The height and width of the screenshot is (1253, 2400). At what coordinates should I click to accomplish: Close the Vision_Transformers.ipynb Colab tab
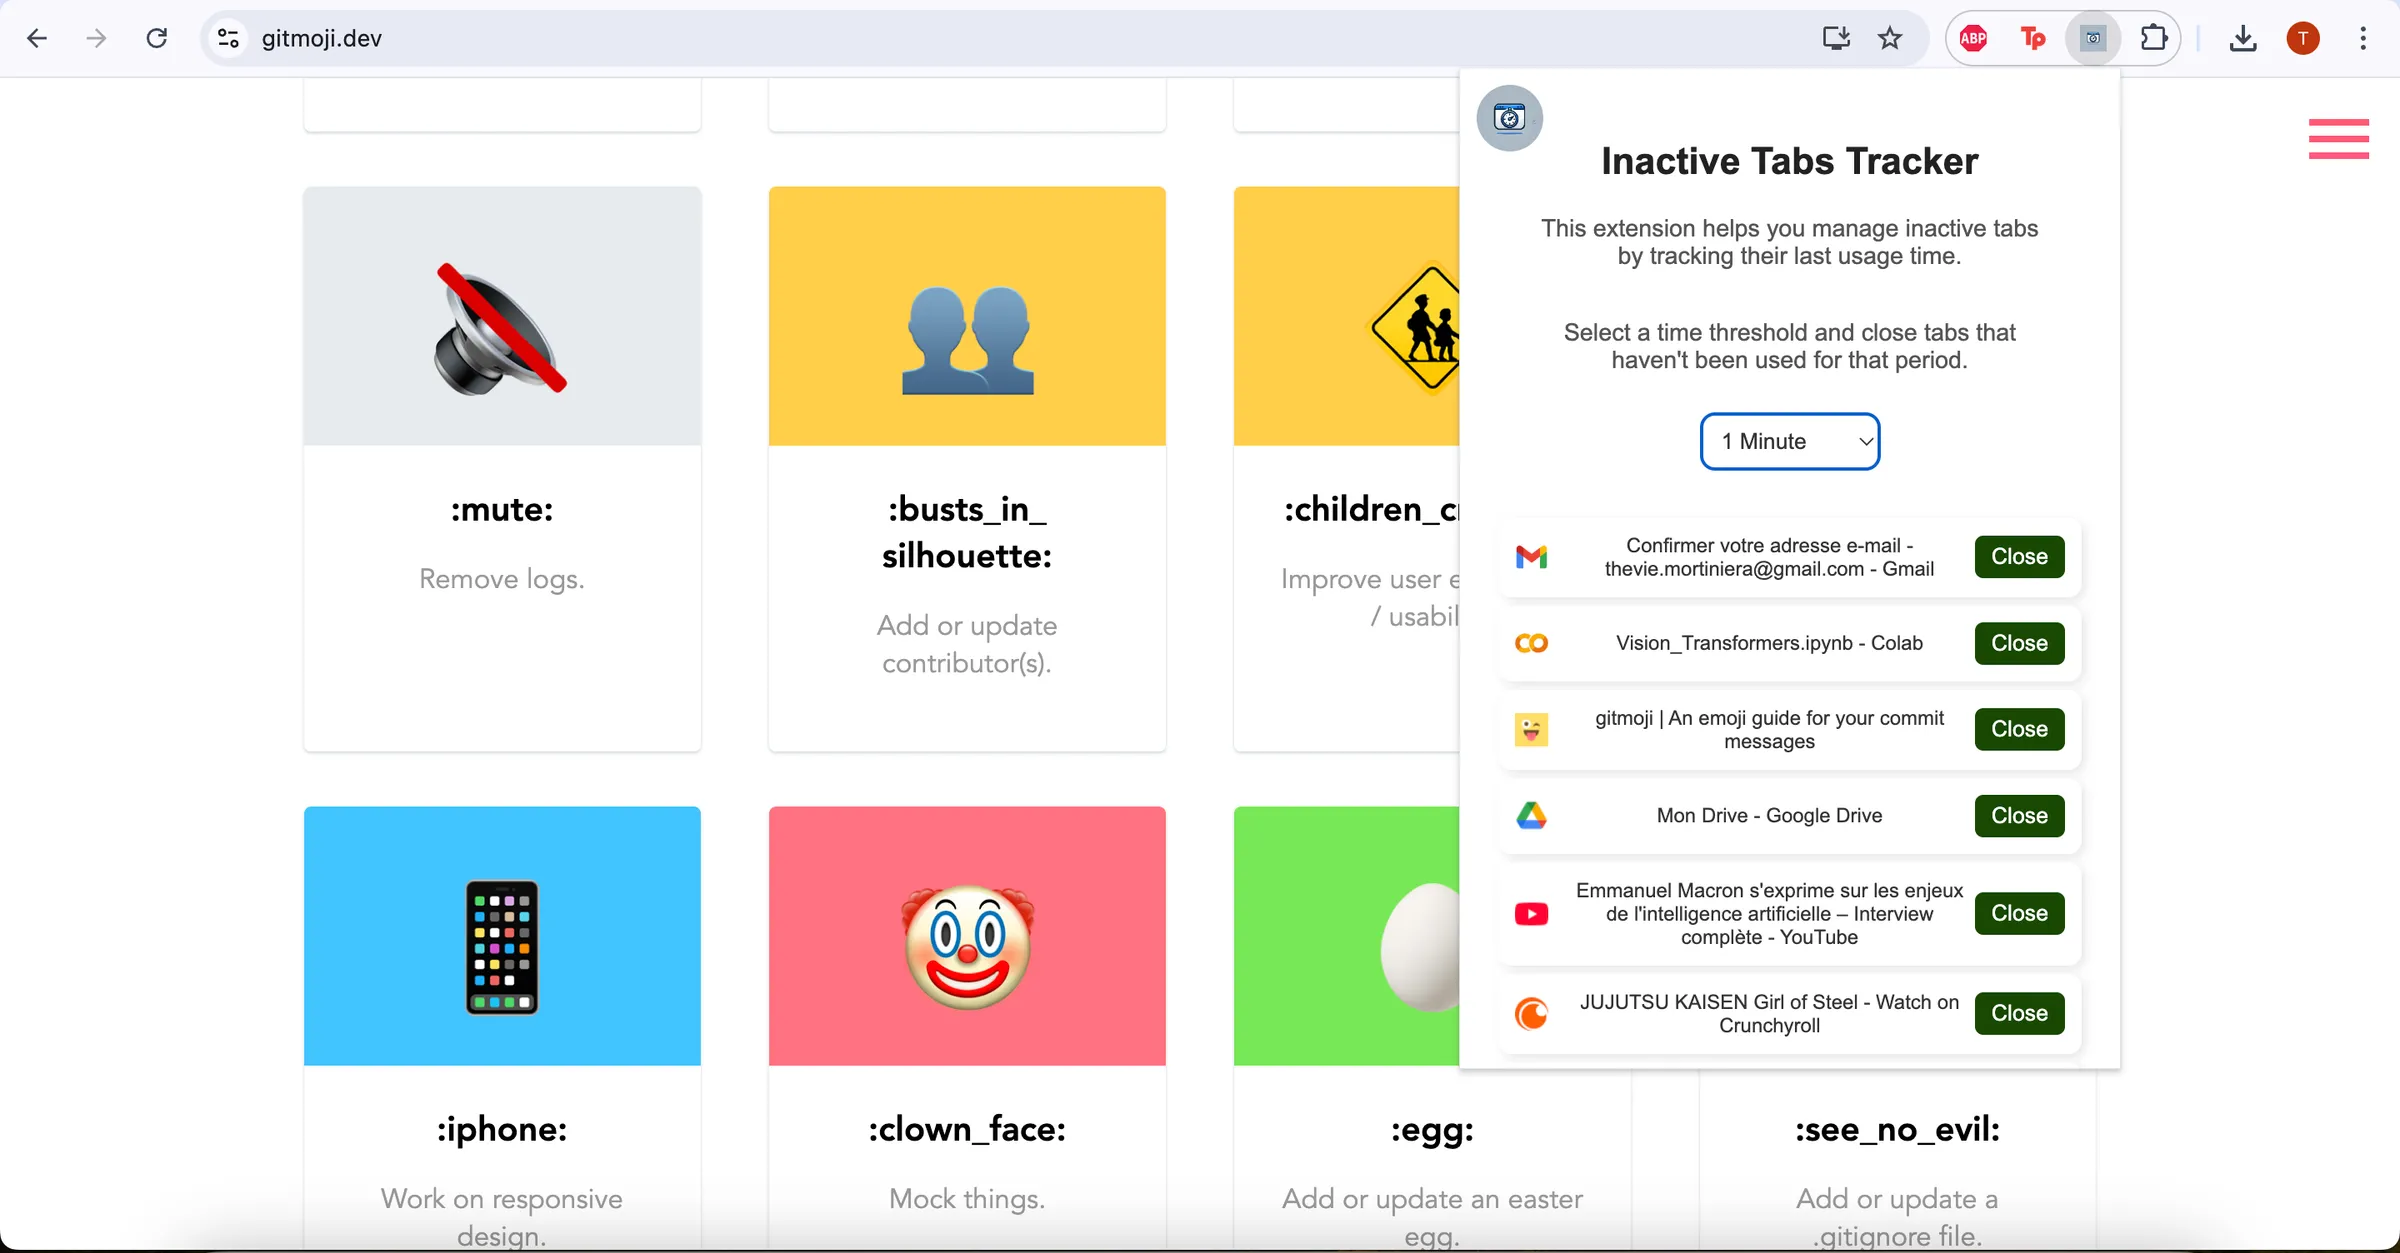2018,643
